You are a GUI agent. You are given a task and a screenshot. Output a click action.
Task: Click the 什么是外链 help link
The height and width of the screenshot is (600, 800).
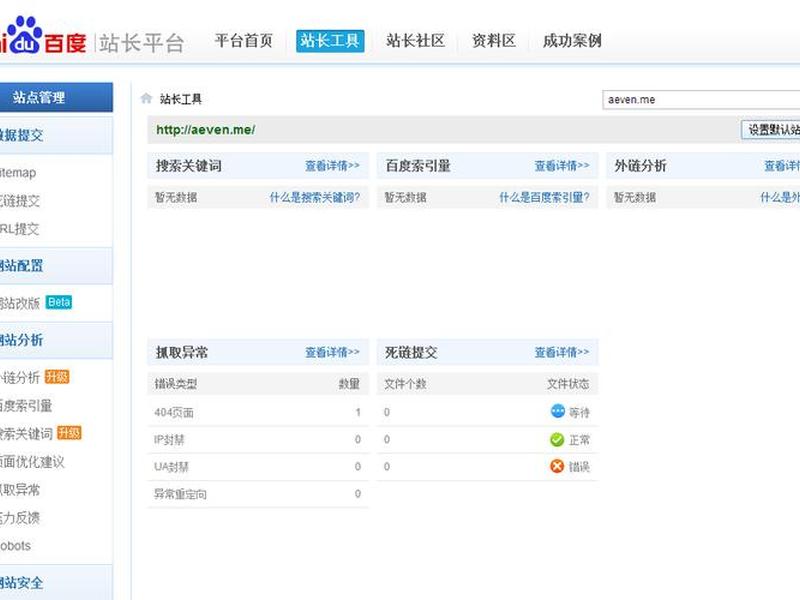tap(780, 197)
